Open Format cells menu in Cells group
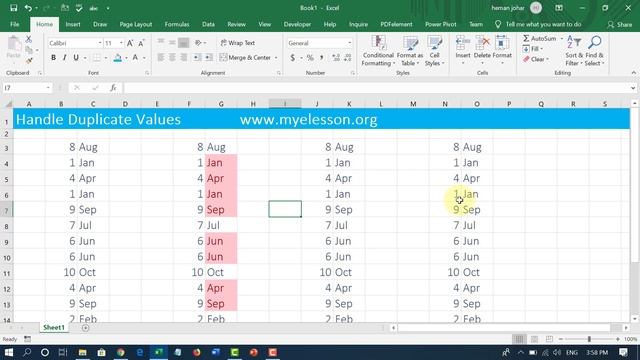 (502, 50)
